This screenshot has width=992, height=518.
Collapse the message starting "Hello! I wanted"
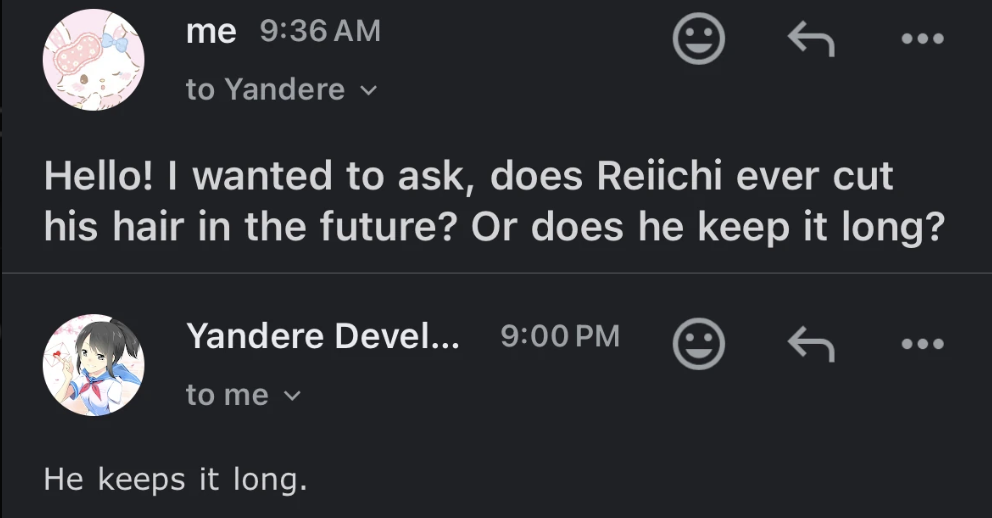pyautogui.click(x=468, y=178)
